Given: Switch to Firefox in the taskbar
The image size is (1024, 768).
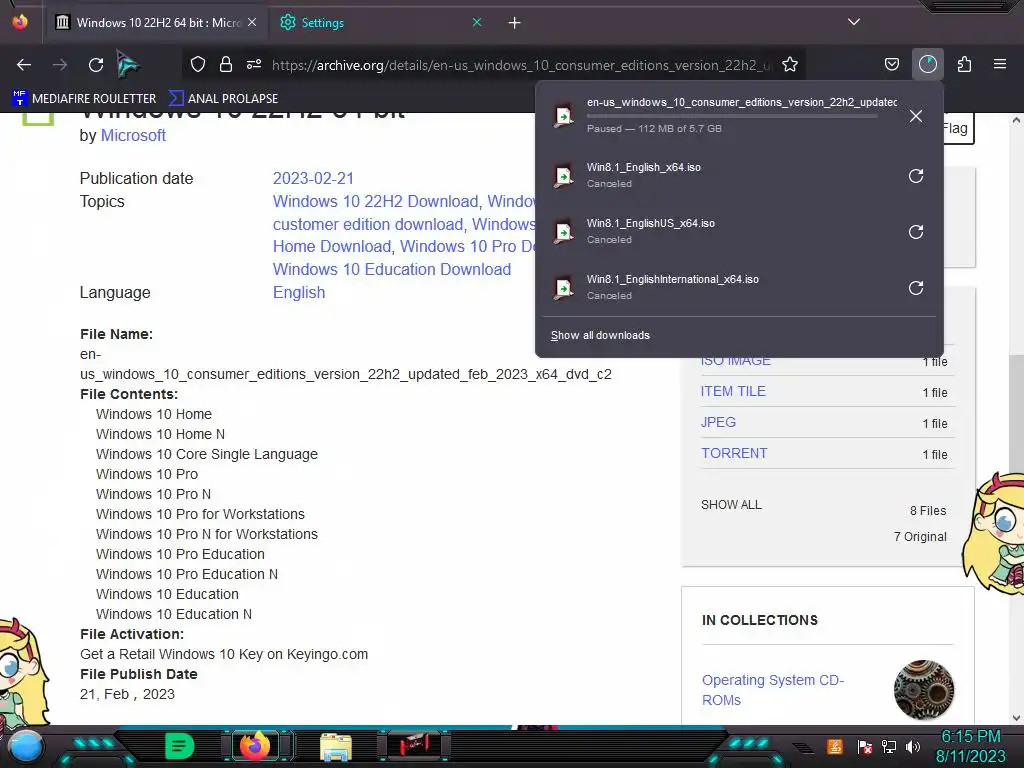Looking at the screenshot, I should 255,746.
